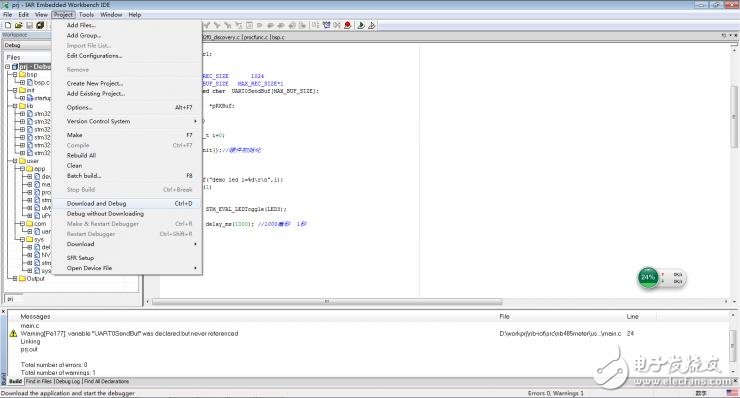Collapse the app folder node

point(23,169)
